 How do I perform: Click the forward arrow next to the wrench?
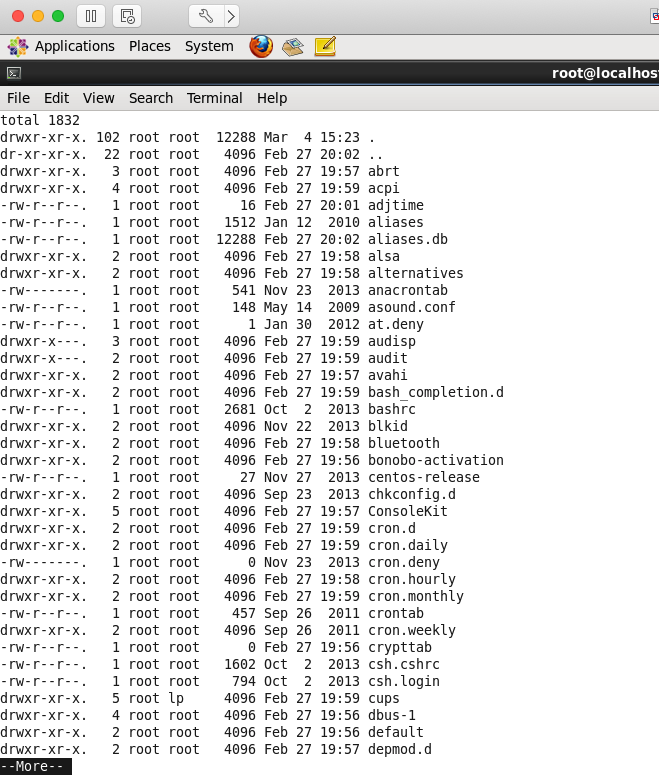pyautogui.click(x=231, y=16)
